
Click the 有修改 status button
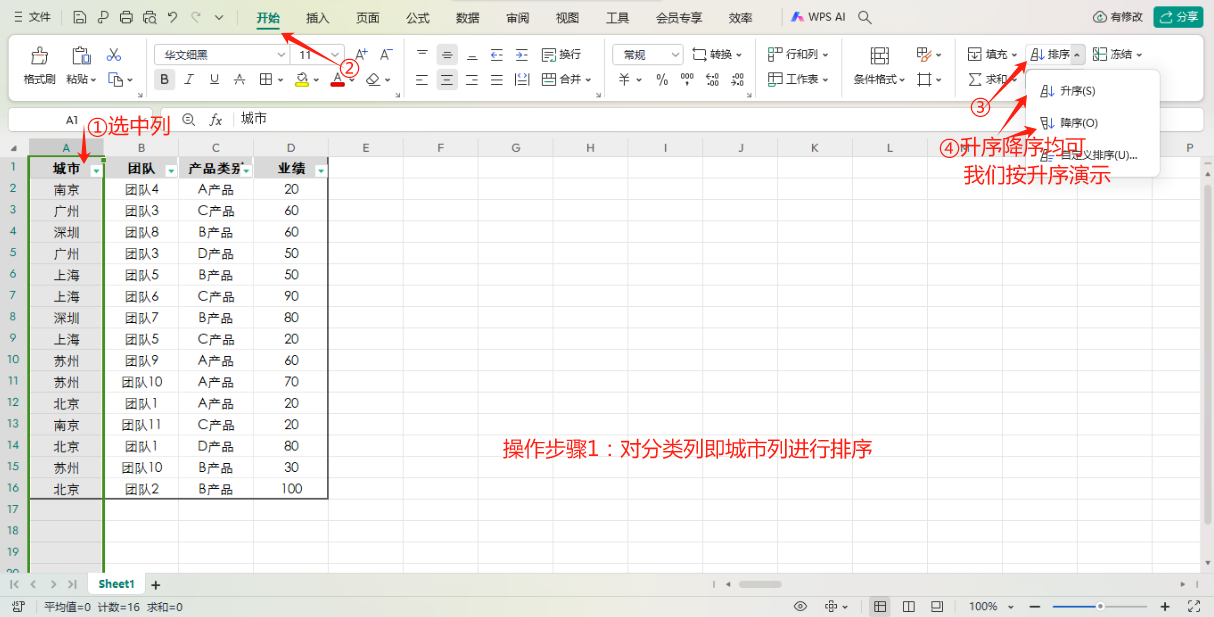[1117, 17]
